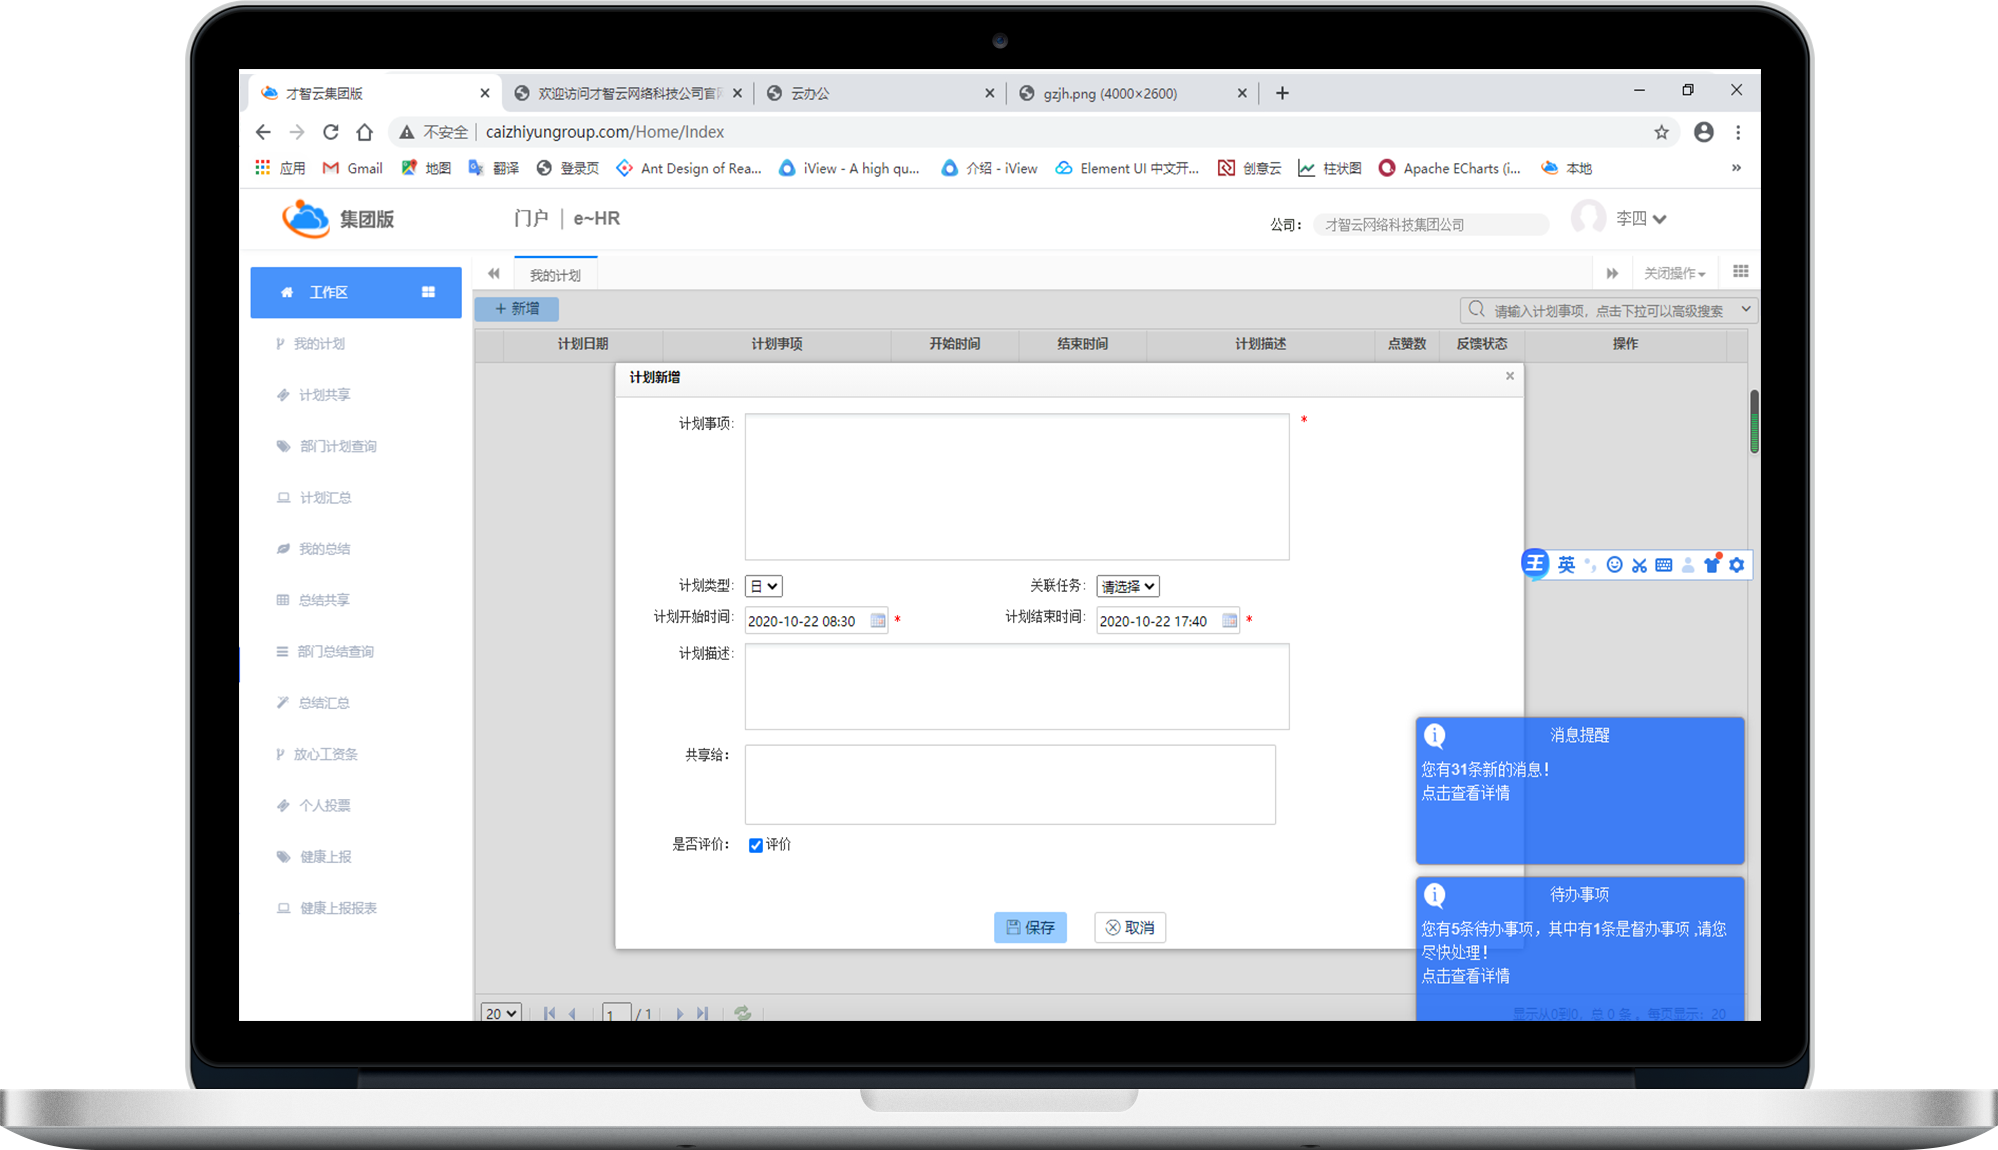This screenshot has width=1998, height=1150.
Task: Close the 计划新增 dialog
Action: click(x=1509, y=376)
